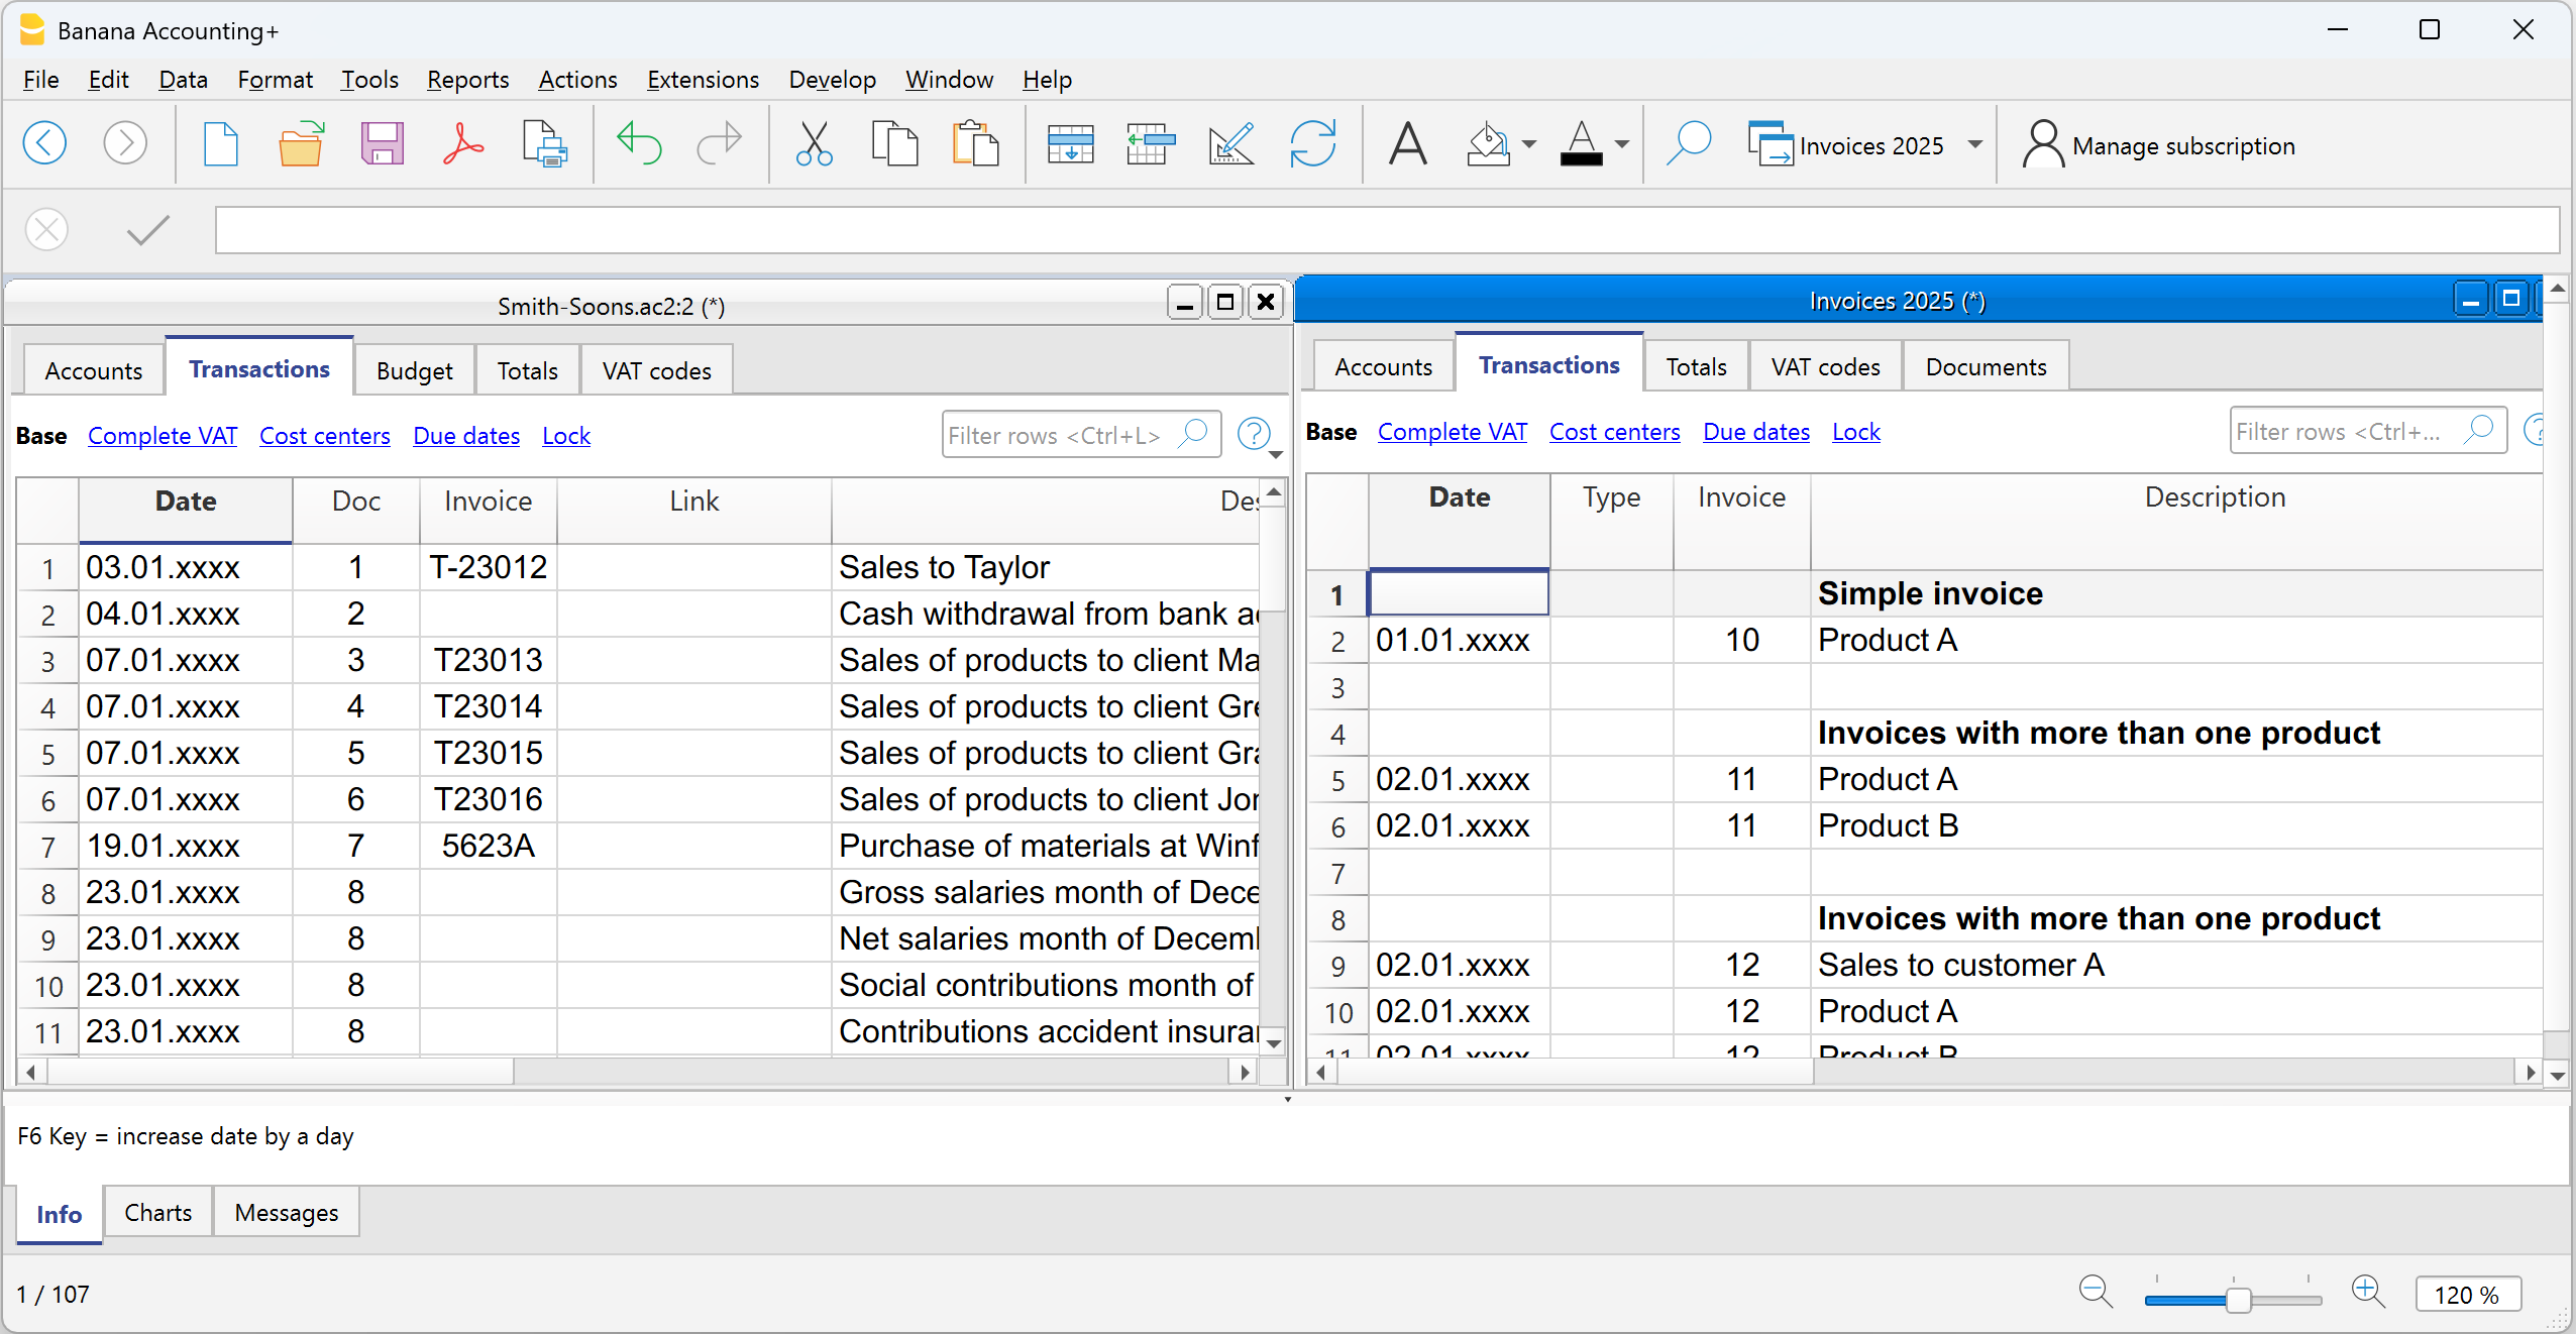
Task: Open the Invoices 2025 window dropdown
Action: tap(1975, 145)
